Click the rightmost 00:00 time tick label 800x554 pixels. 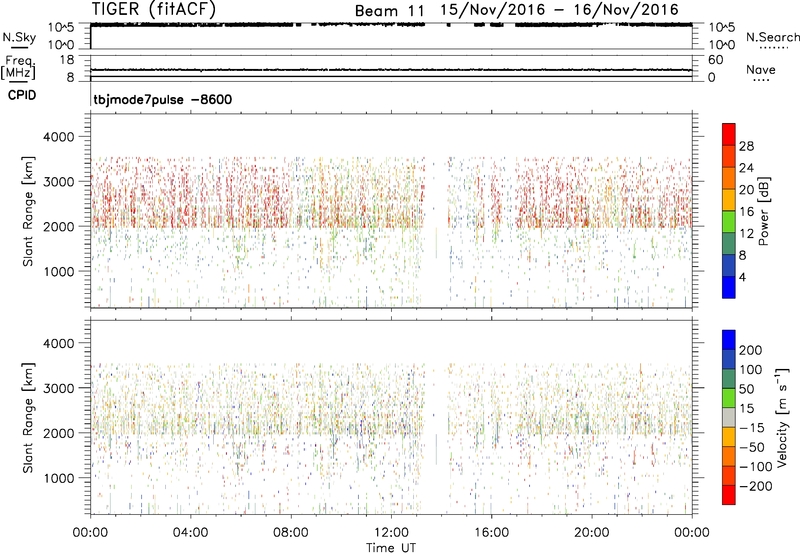coord(692,533)
